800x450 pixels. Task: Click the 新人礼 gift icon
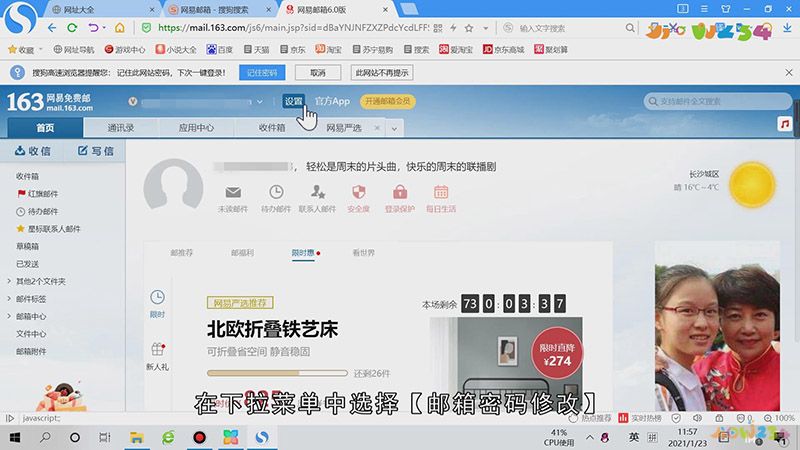click(x=157, y=349)
